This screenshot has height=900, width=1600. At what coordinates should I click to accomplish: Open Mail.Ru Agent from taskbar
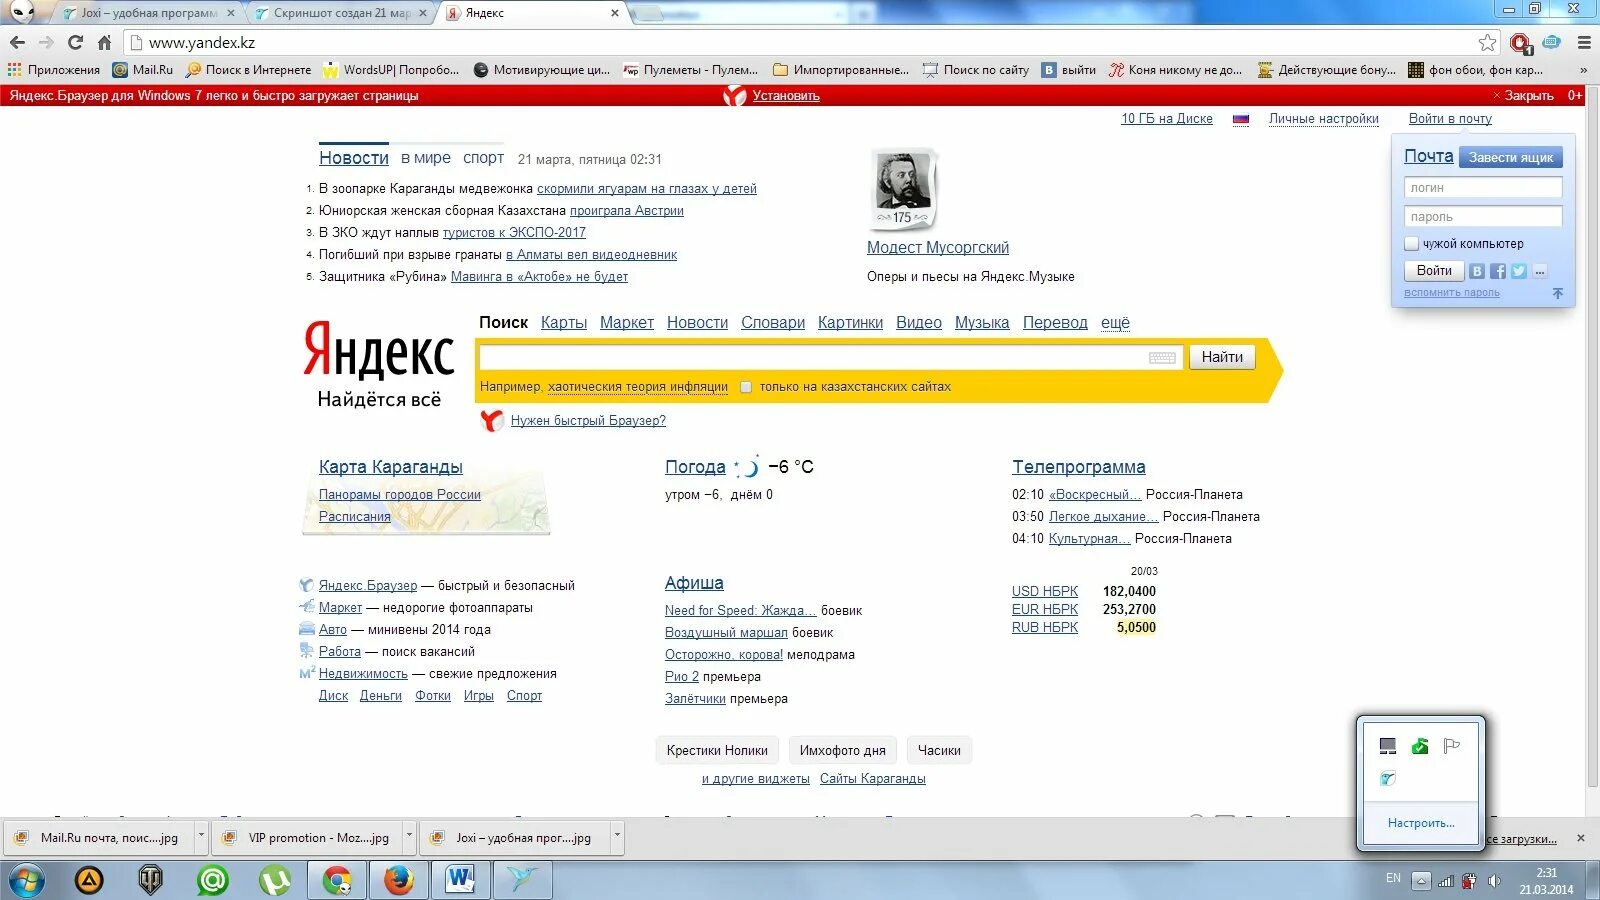coord(212,881)
